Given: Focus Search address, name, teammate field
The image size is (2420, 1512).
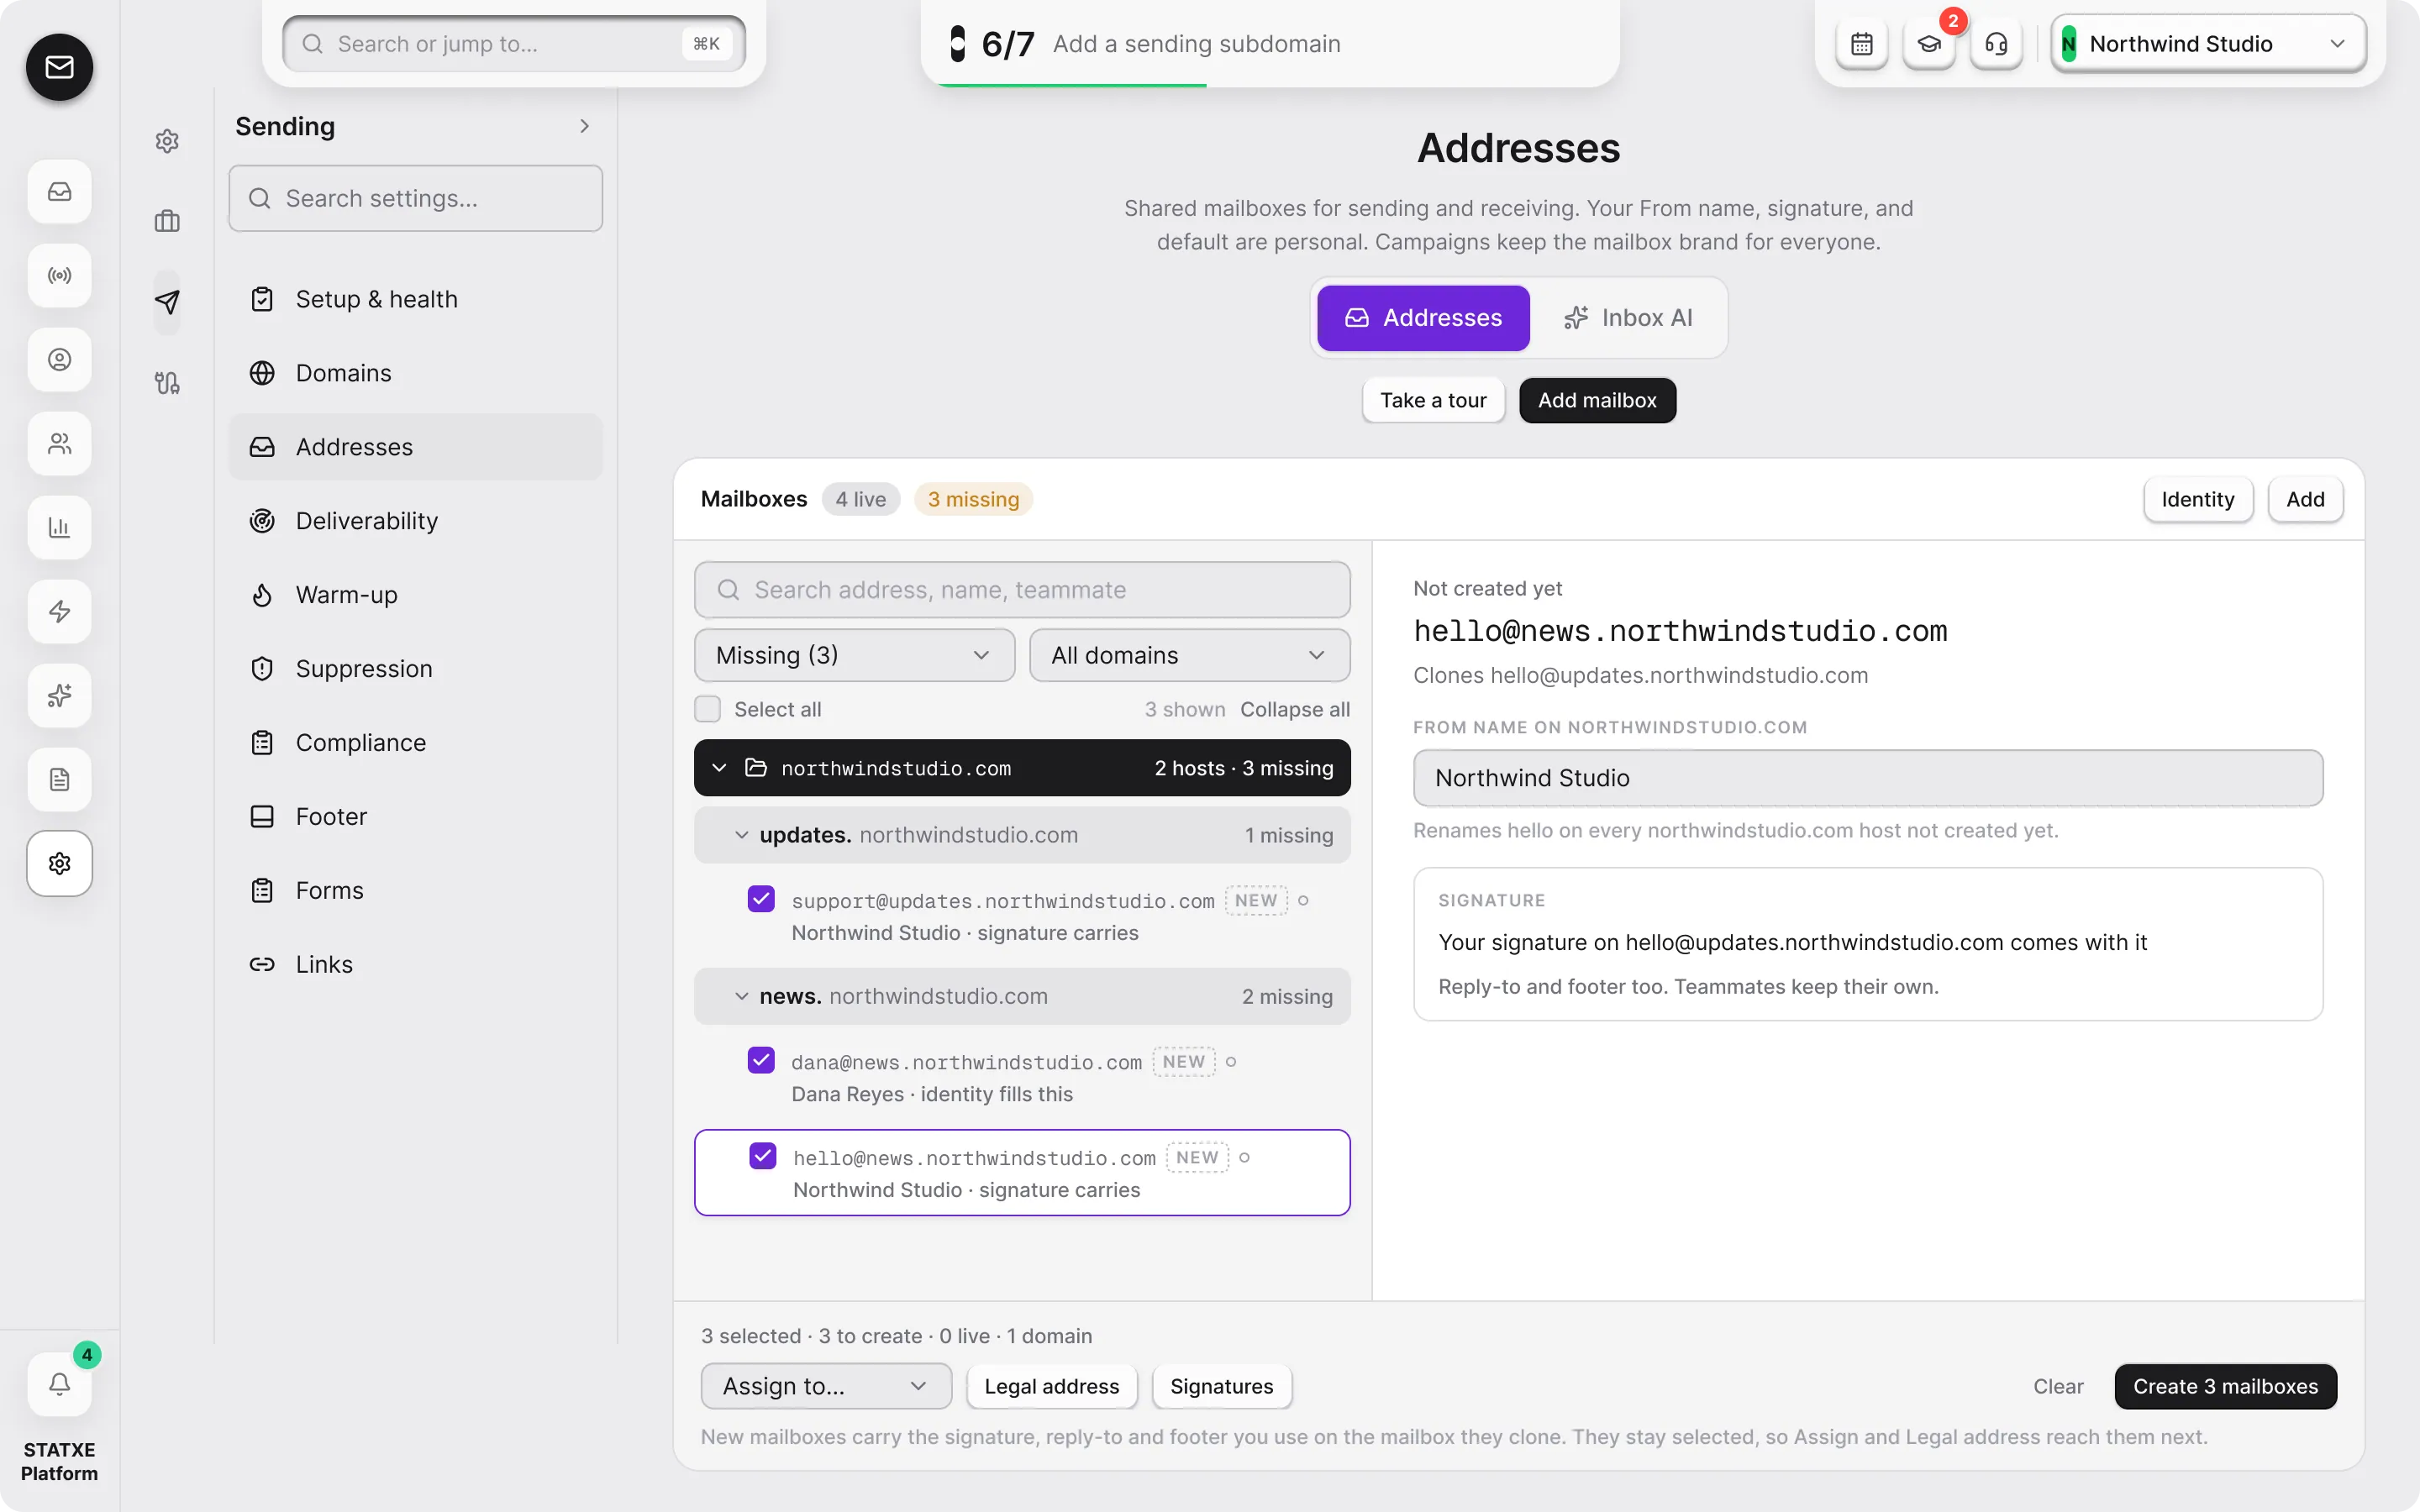Looking at the screenshot, I should coord(1022,589).
